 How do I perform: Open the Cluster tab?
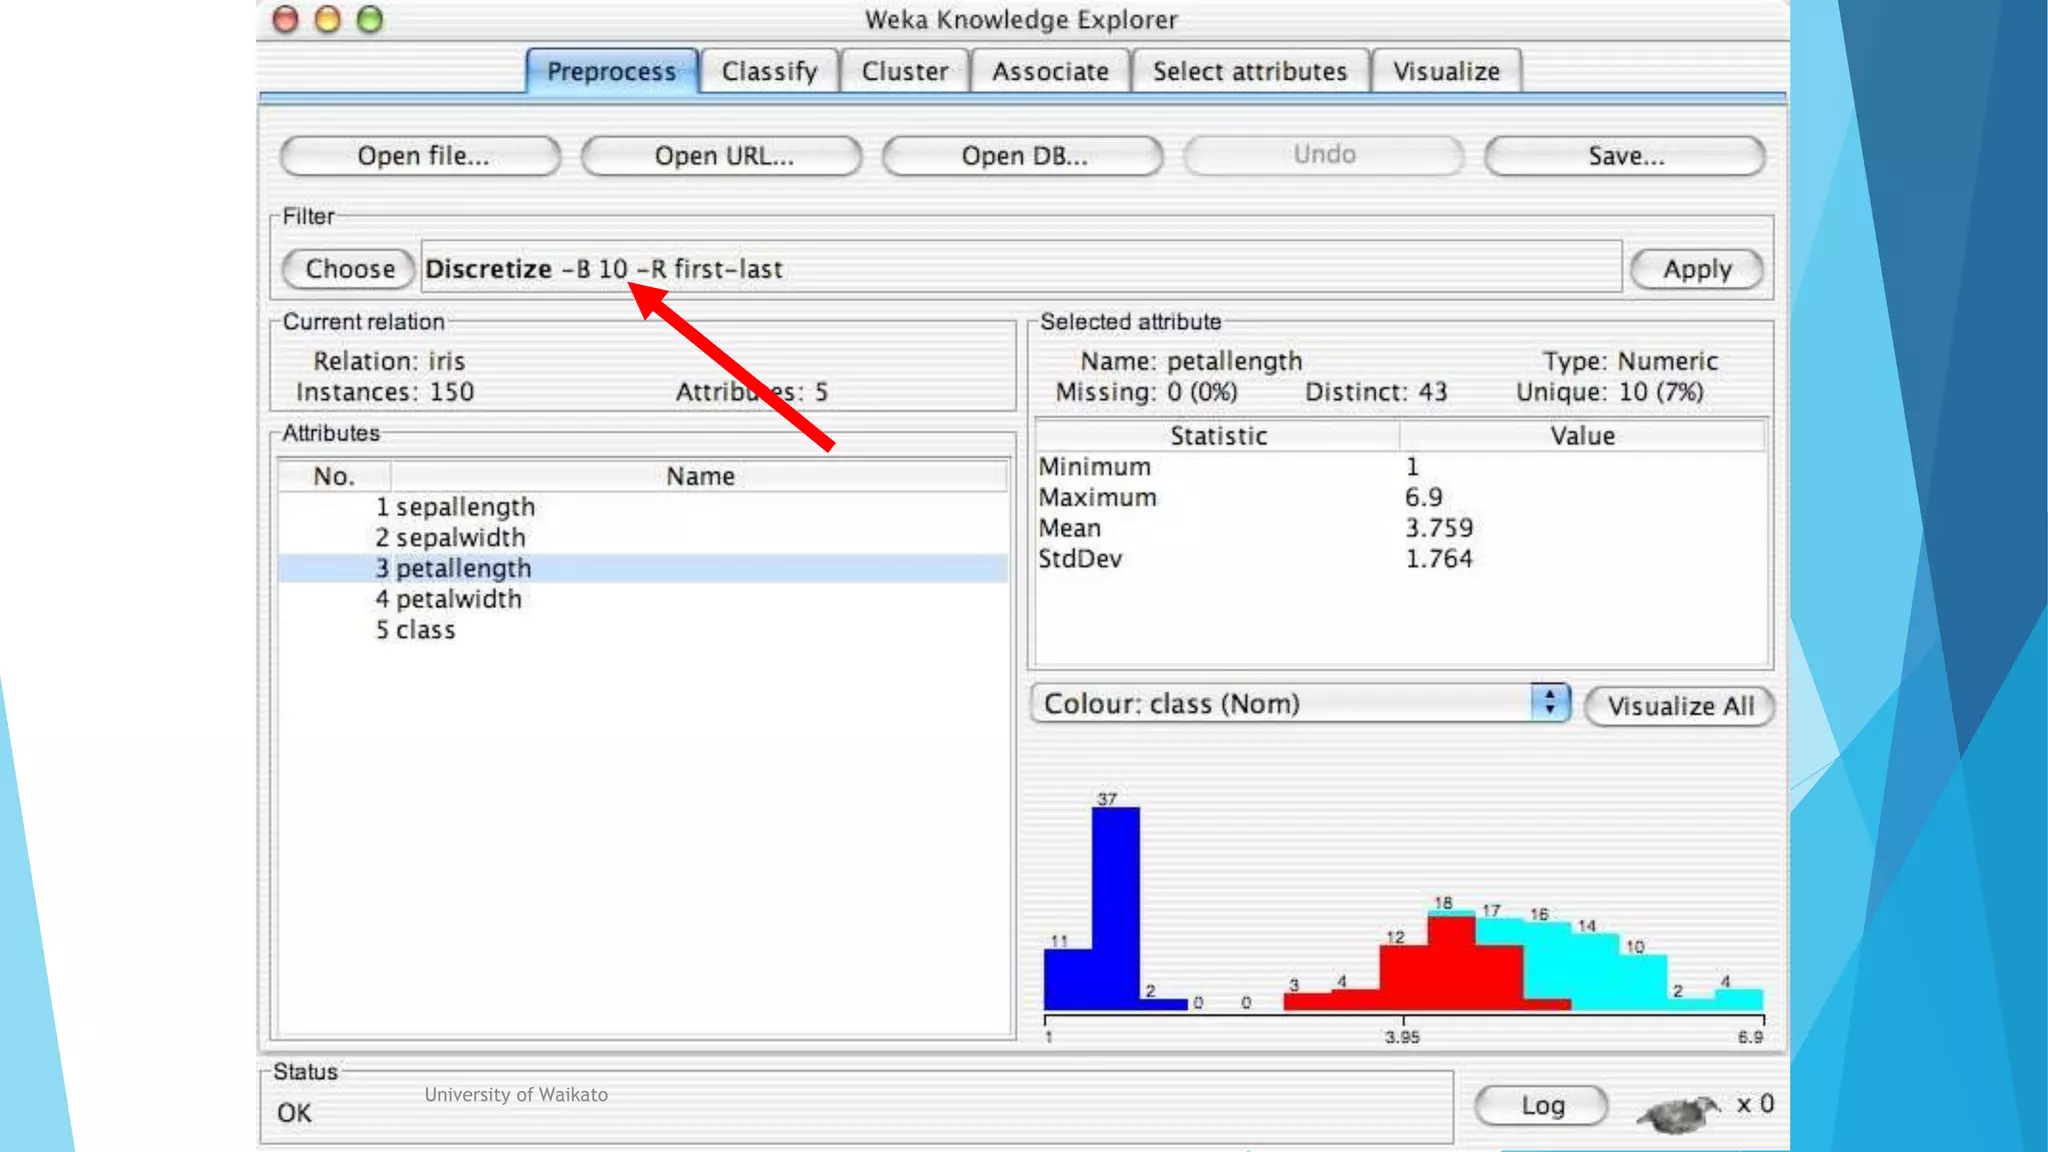904,72
